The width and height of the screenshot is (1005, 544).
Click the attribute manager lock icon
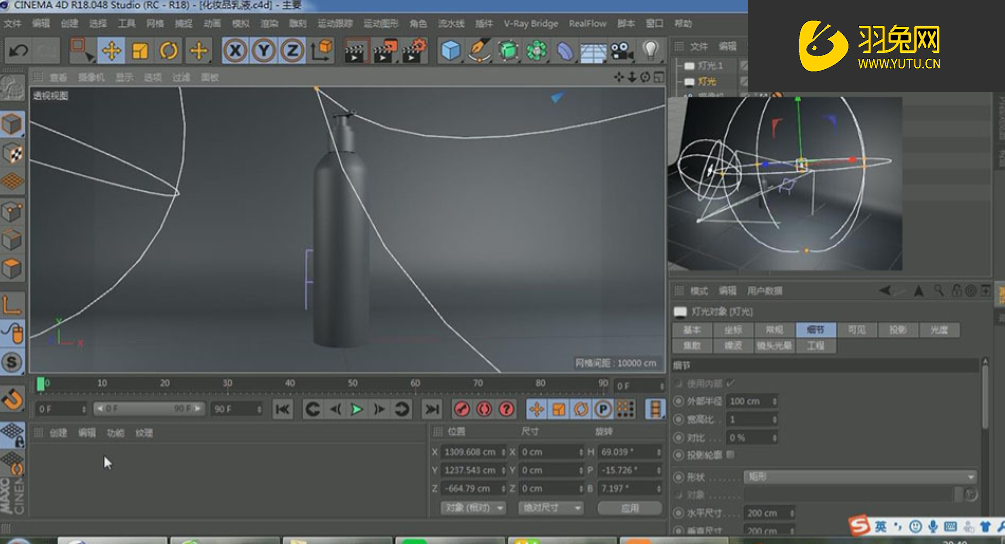[x=956, y=291]
